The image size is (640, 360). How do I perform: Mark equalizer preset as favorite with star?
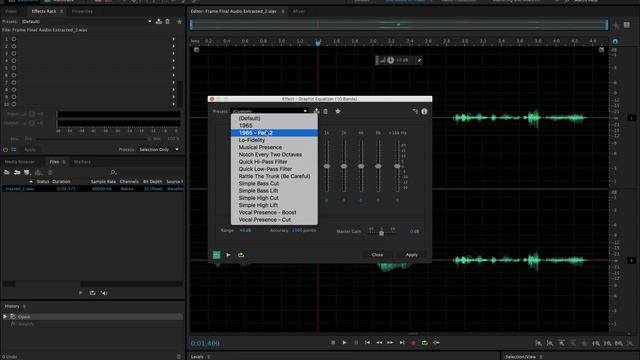tap(338, 111)
